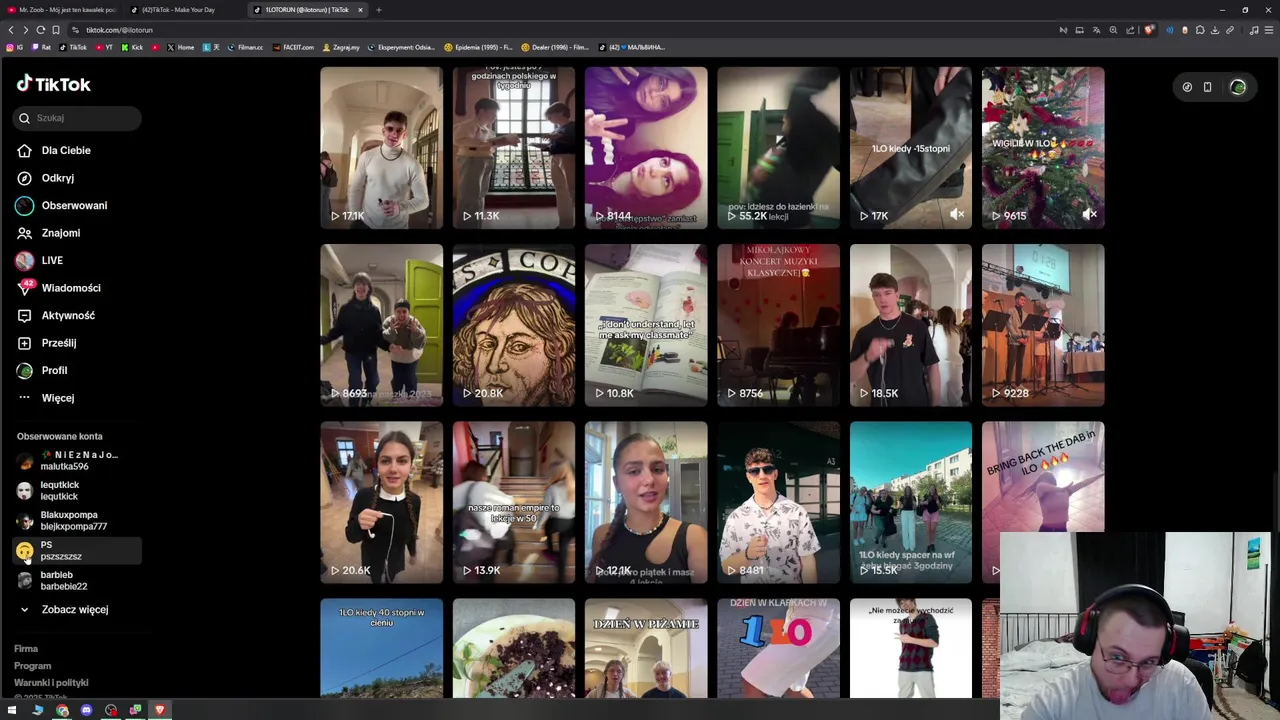The height and width of the screenshot is (720, 1280).
Task: Open '1LO kiedy -15stopni' video
Action: tap(911, 148)
